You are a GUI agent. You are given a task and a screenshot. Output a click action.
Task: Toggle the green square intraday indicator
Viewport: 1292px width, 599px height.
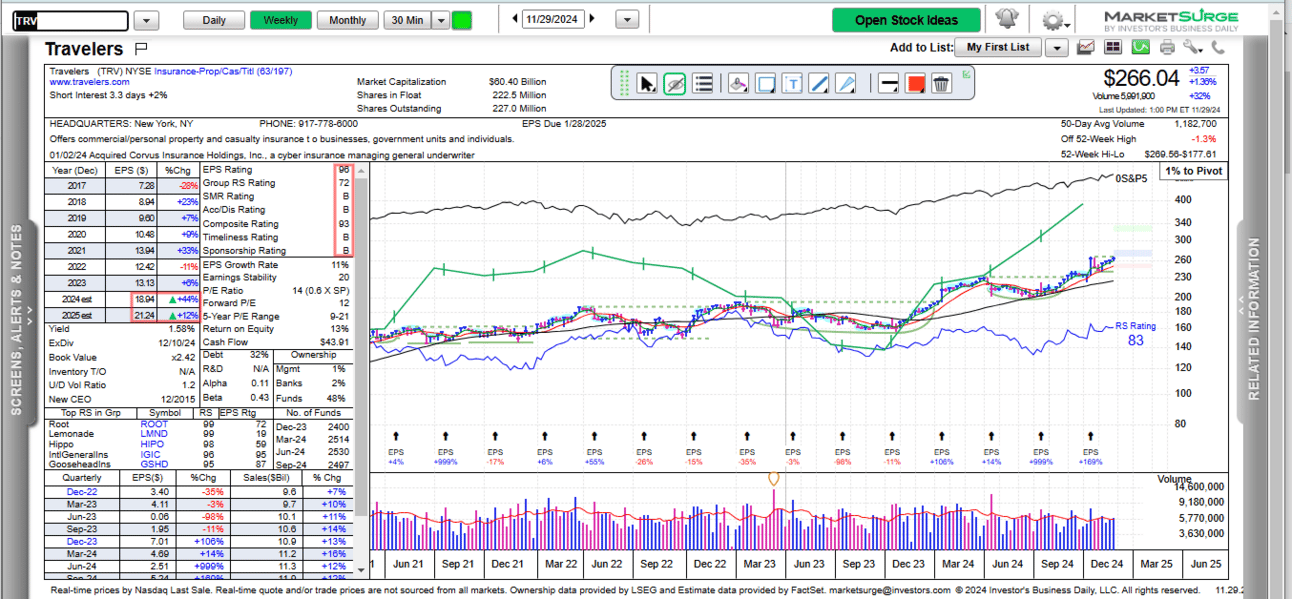click(x=462, y=20)
